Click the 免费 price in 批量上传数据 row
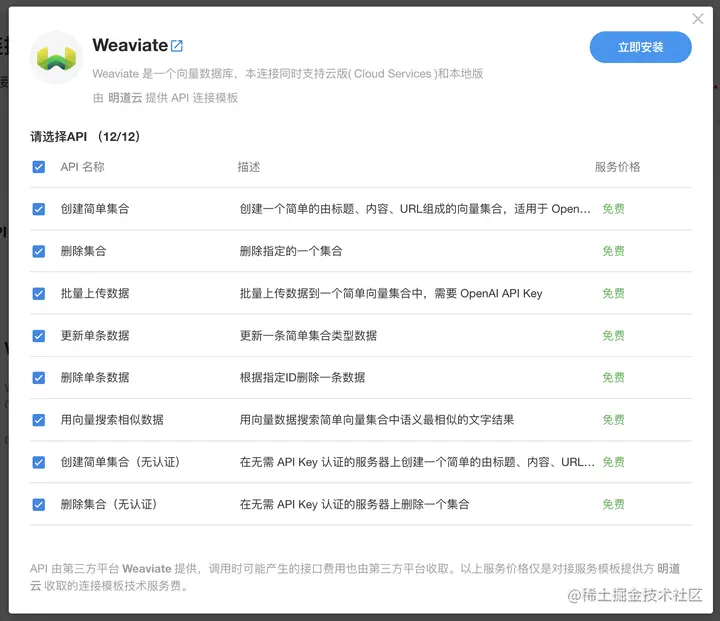This screenshot has height=621, width=720. pyautogui.click(x=613, y=294)
